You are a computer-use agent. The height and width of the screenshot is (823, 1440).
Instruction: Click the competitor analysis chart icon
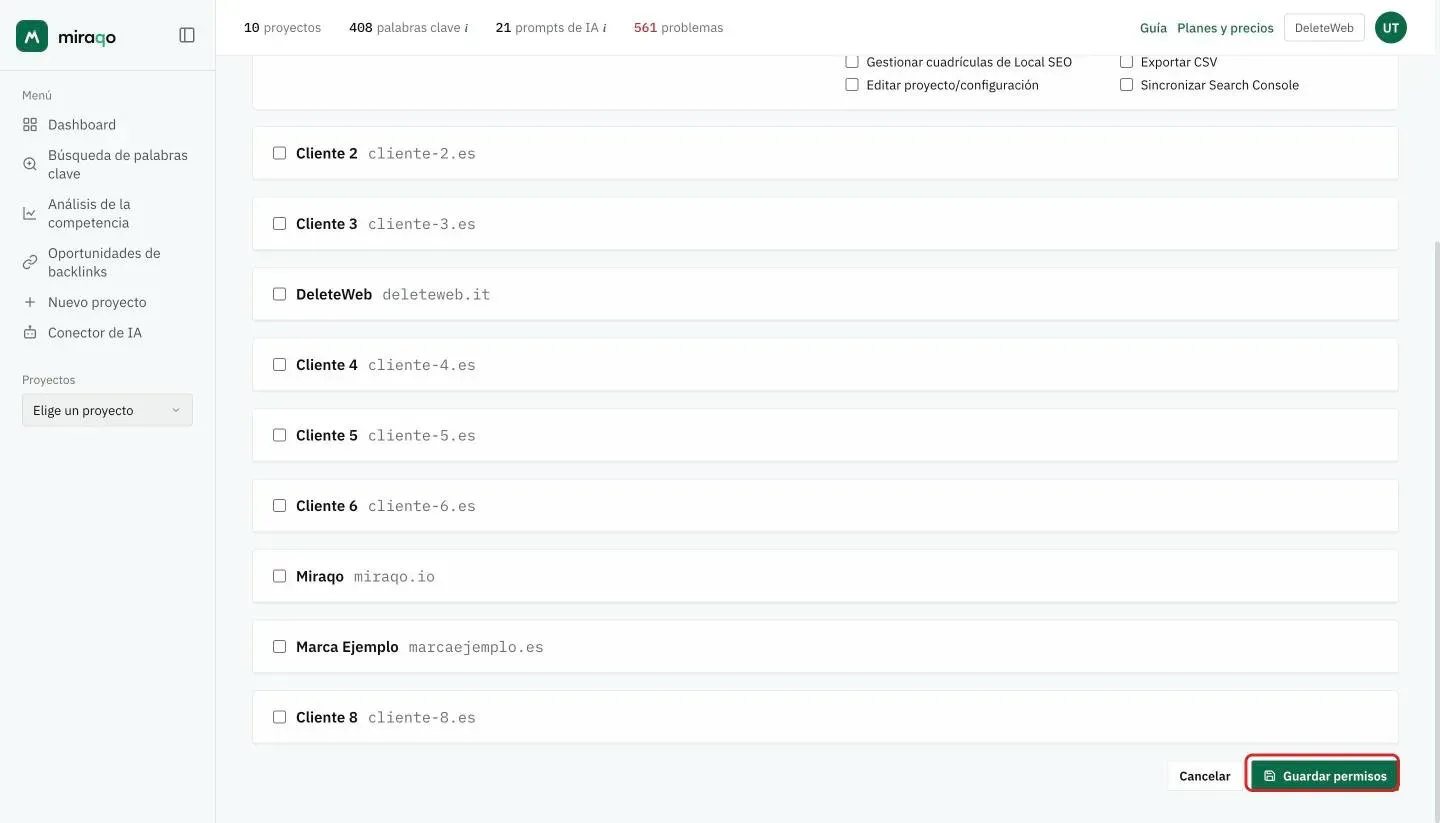pyautogui.click(x=30, y=213)
